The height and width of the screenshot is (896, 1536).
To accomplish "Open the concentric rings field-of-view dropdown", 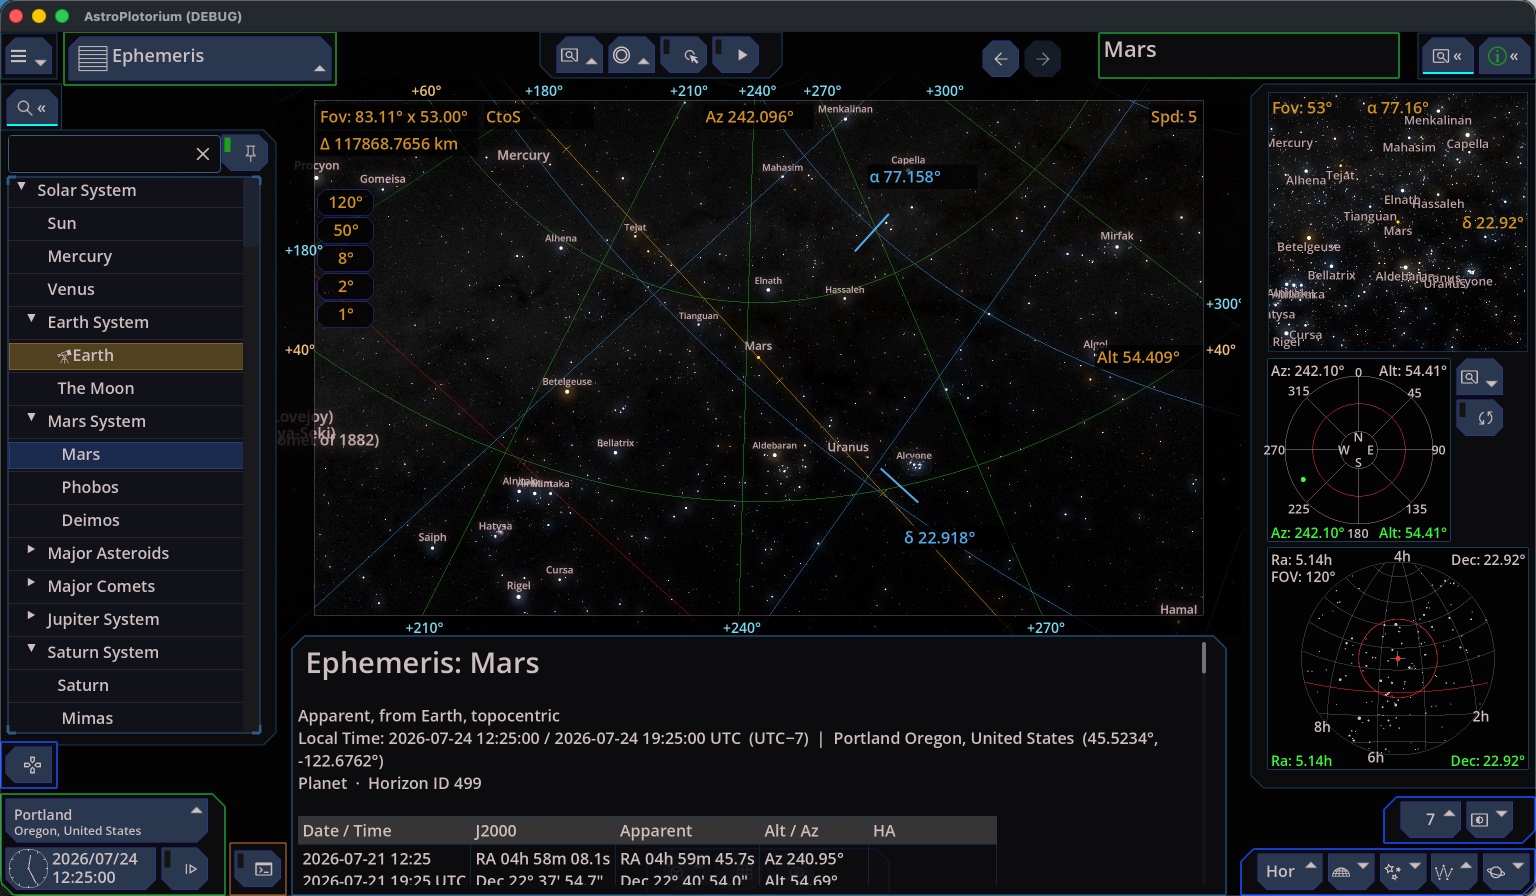I will tap(631, 56).
